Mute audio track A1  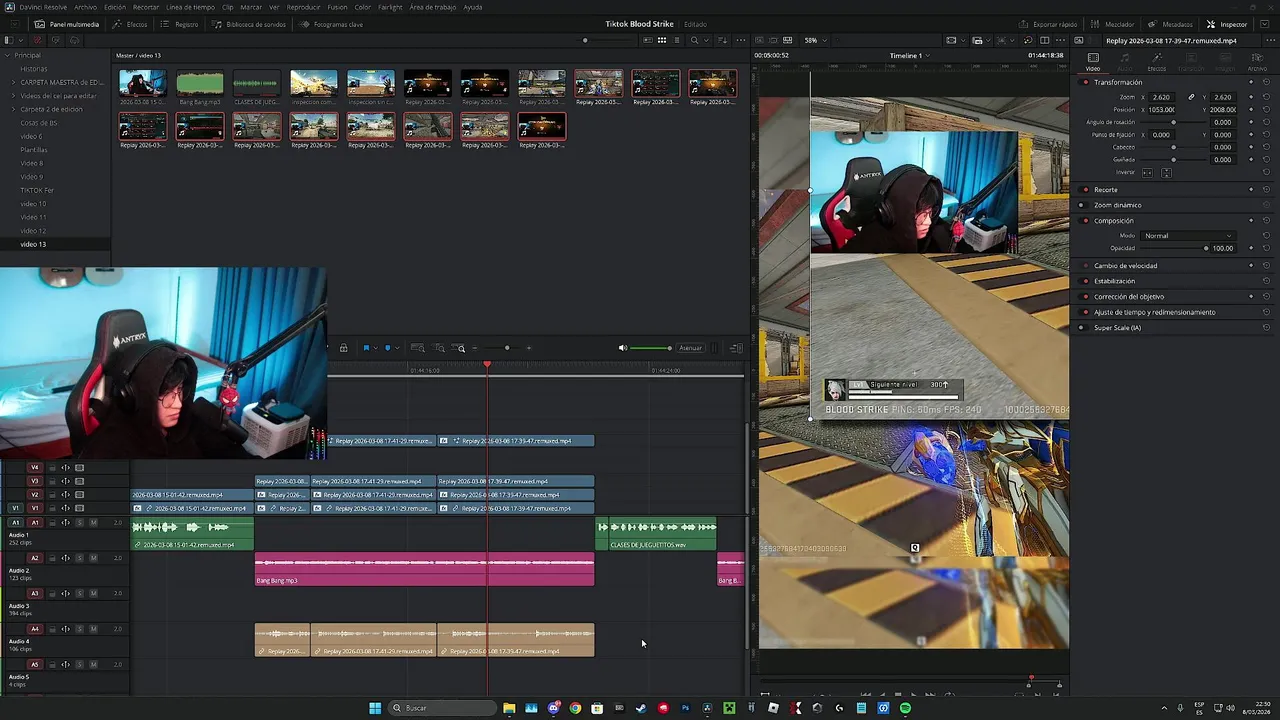(x=94, y=522)
